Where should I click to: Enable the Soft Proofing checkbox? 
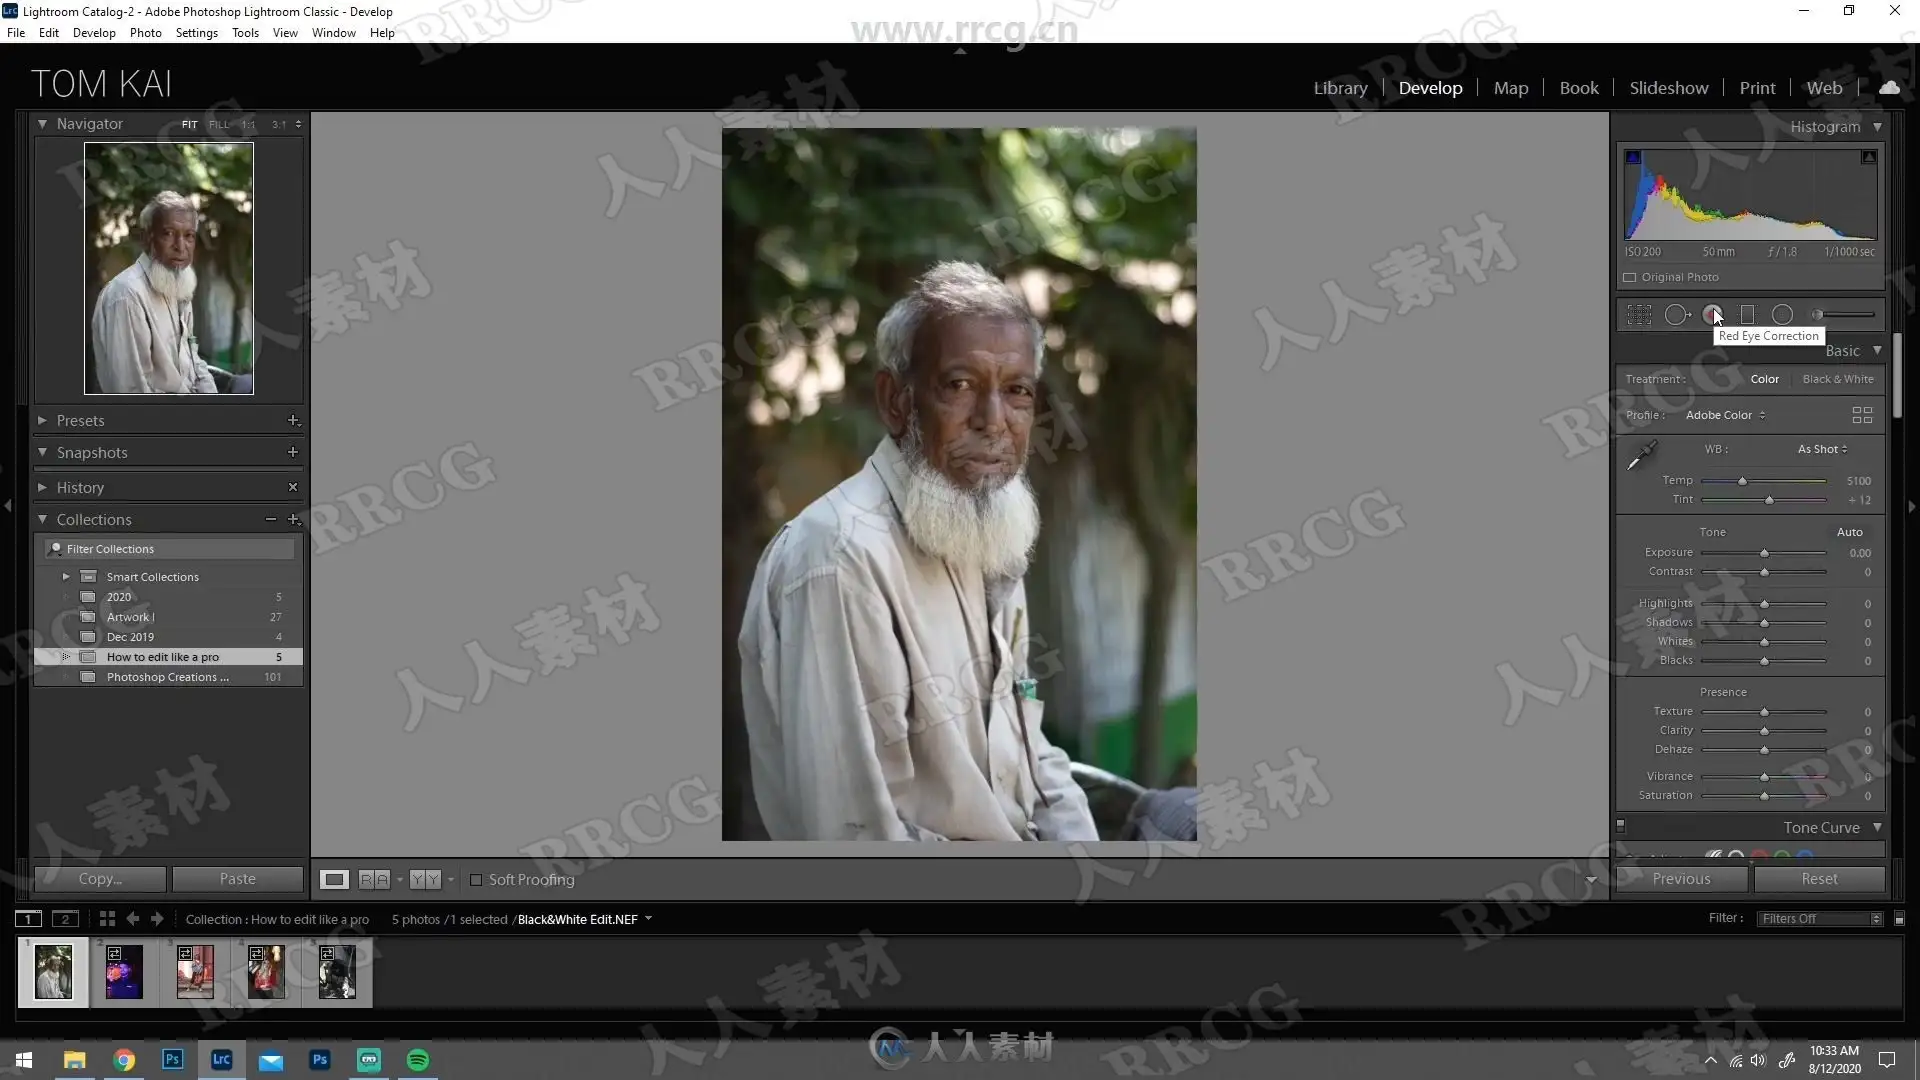pos(476,880)
